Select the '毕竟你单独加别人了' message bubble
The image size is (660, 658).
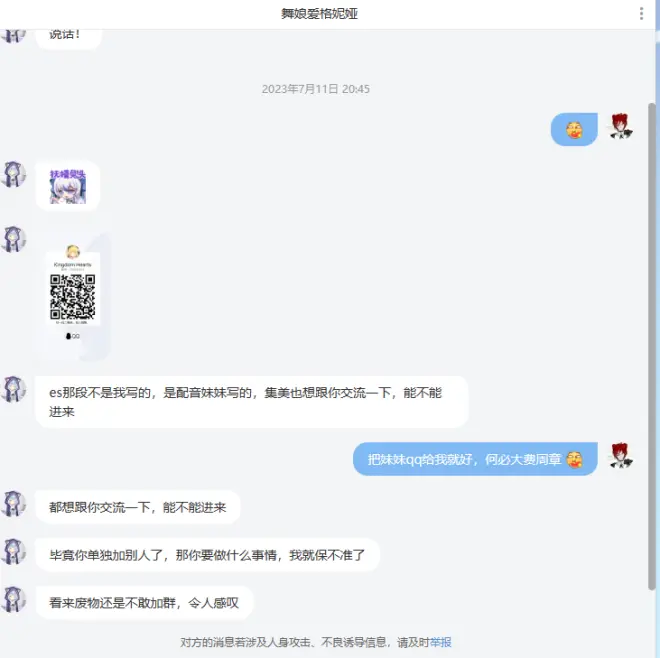[x=207, y=555]
